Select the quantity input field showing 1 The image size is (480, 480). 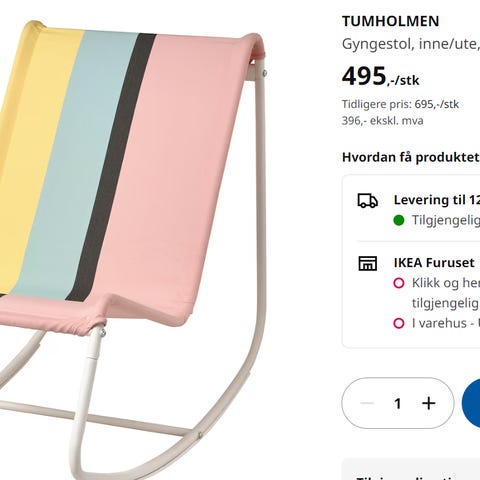[x=397, y=403]
